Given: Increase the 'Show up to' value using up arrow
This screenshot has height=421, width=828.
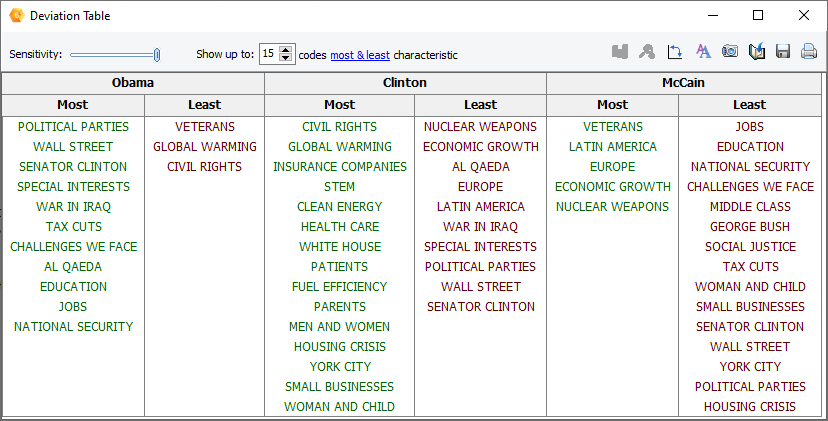Looking at the screenshot, I should (x=286, y=50).
